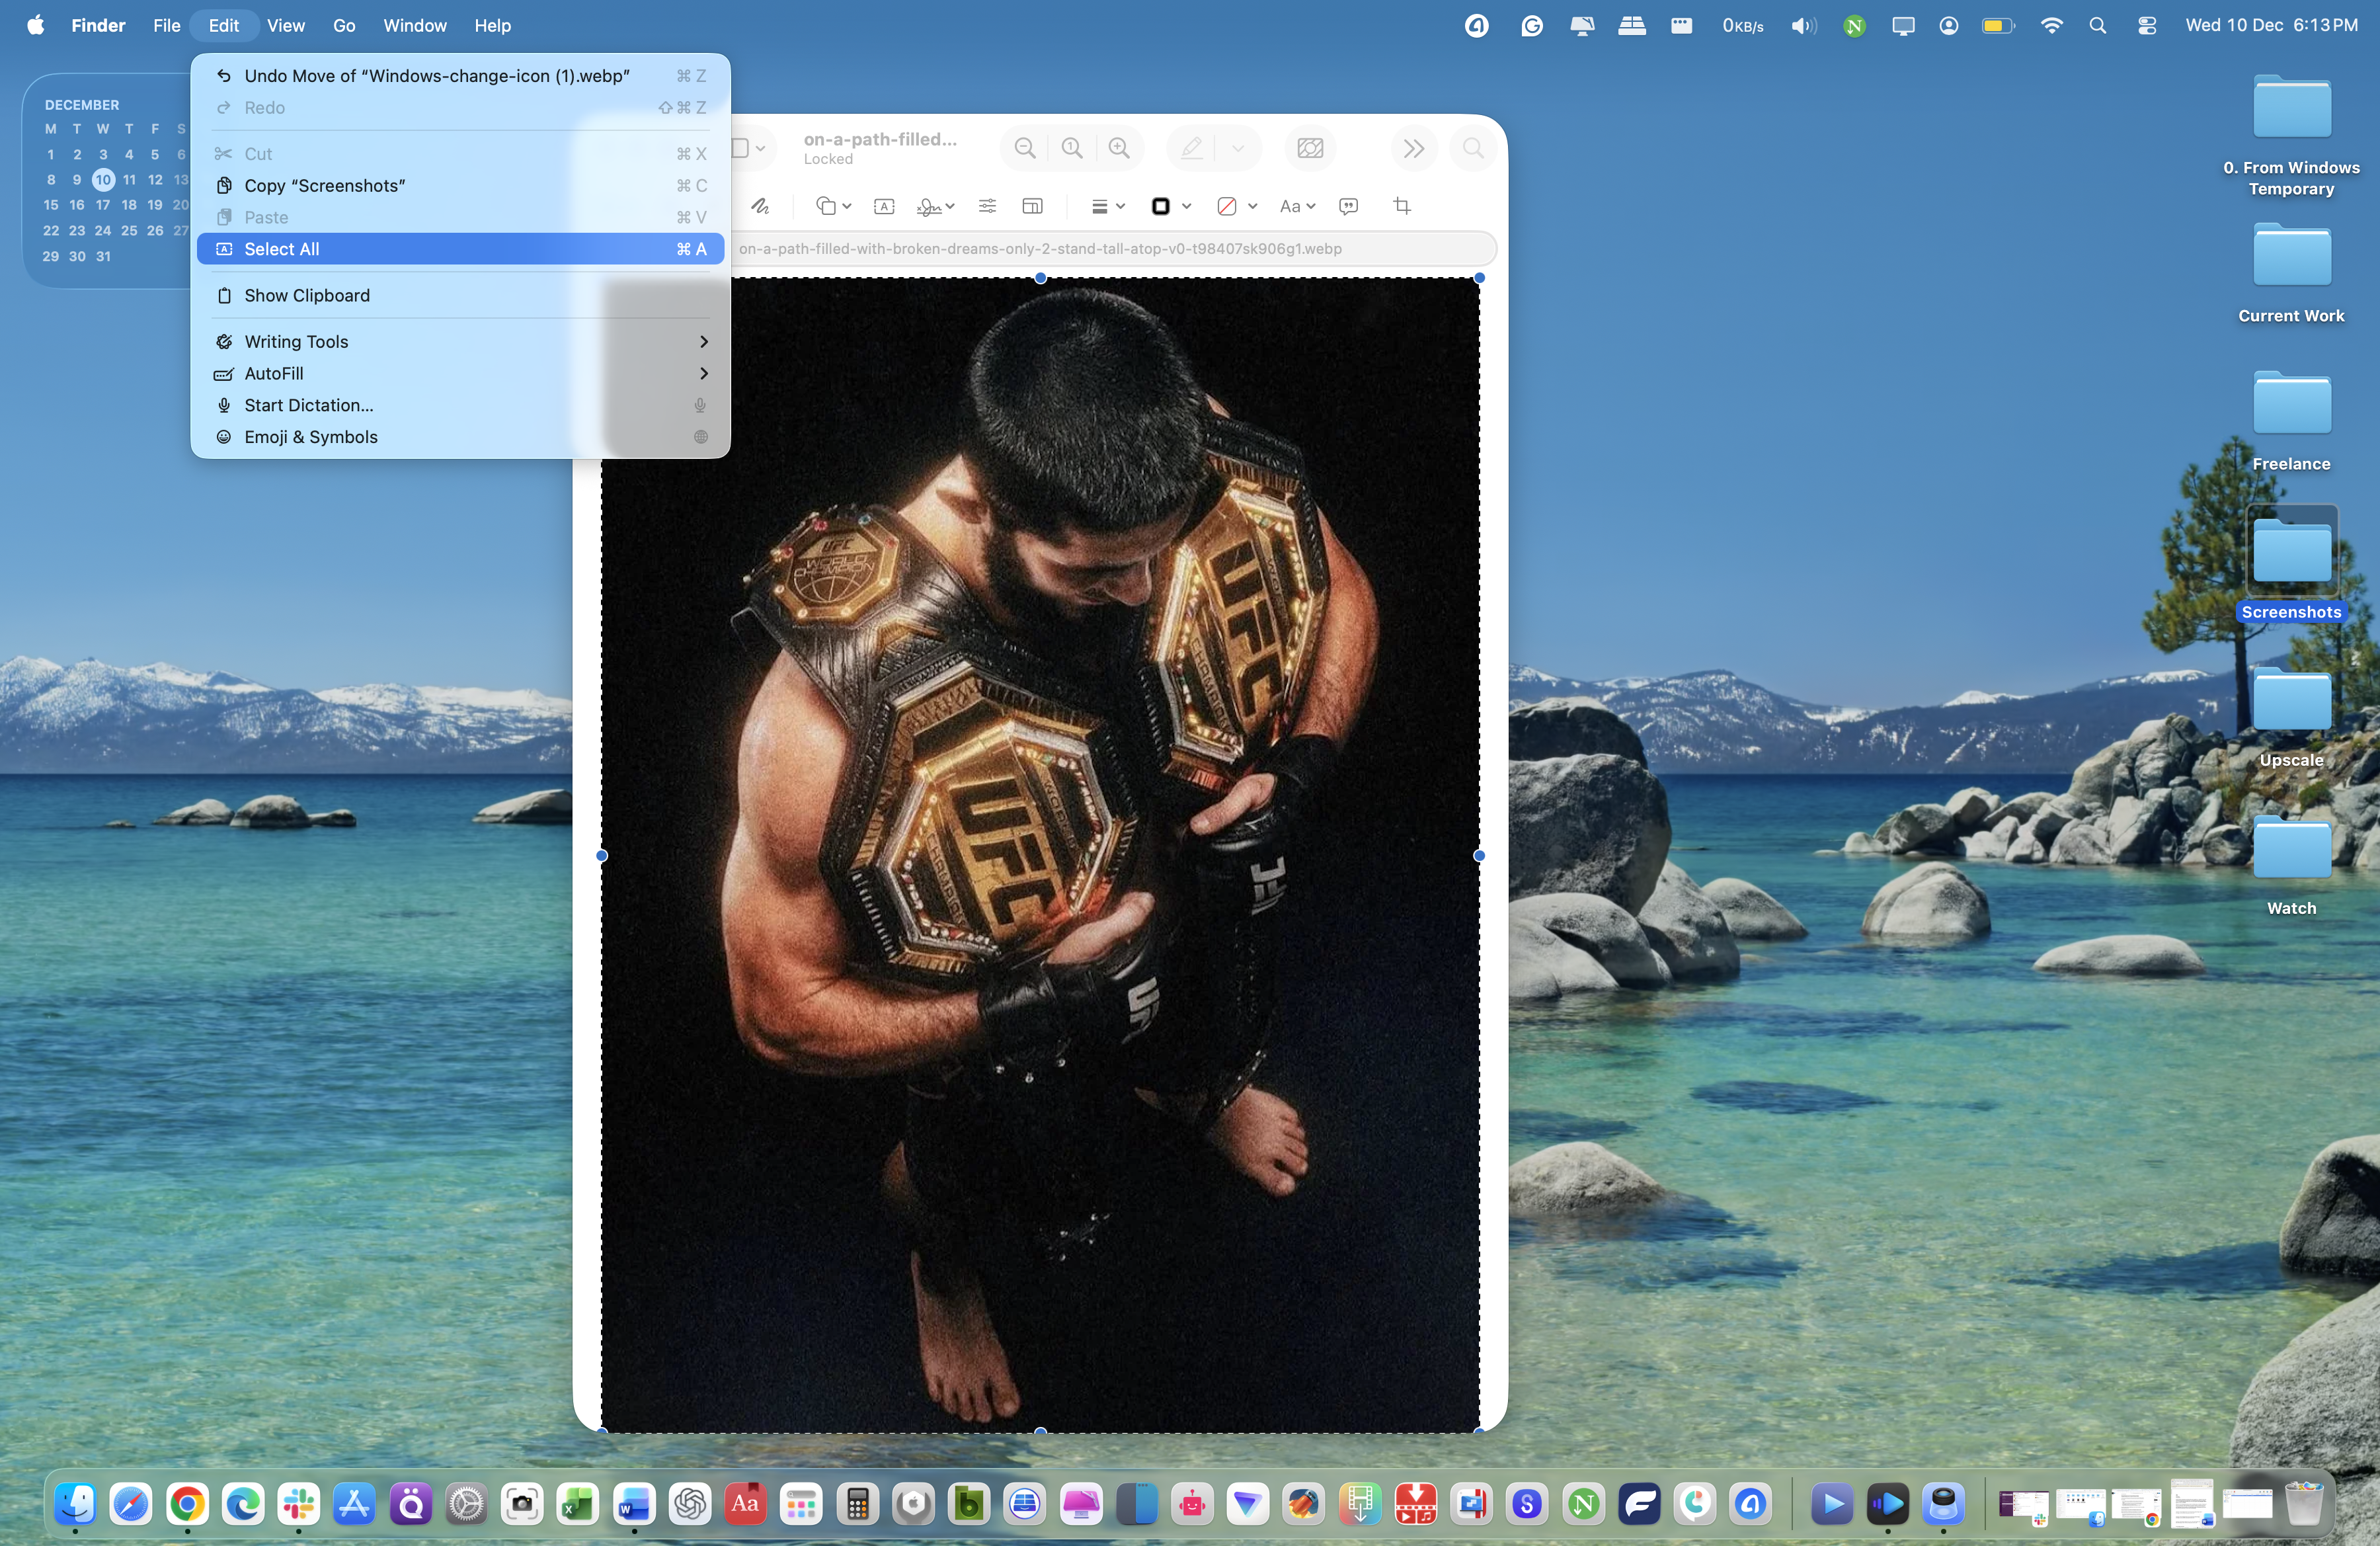Click the red-slash Fill Color swatch in Preview
The height and width of the screenshot is (1546, 2380).
click(x=1226, y=206)
